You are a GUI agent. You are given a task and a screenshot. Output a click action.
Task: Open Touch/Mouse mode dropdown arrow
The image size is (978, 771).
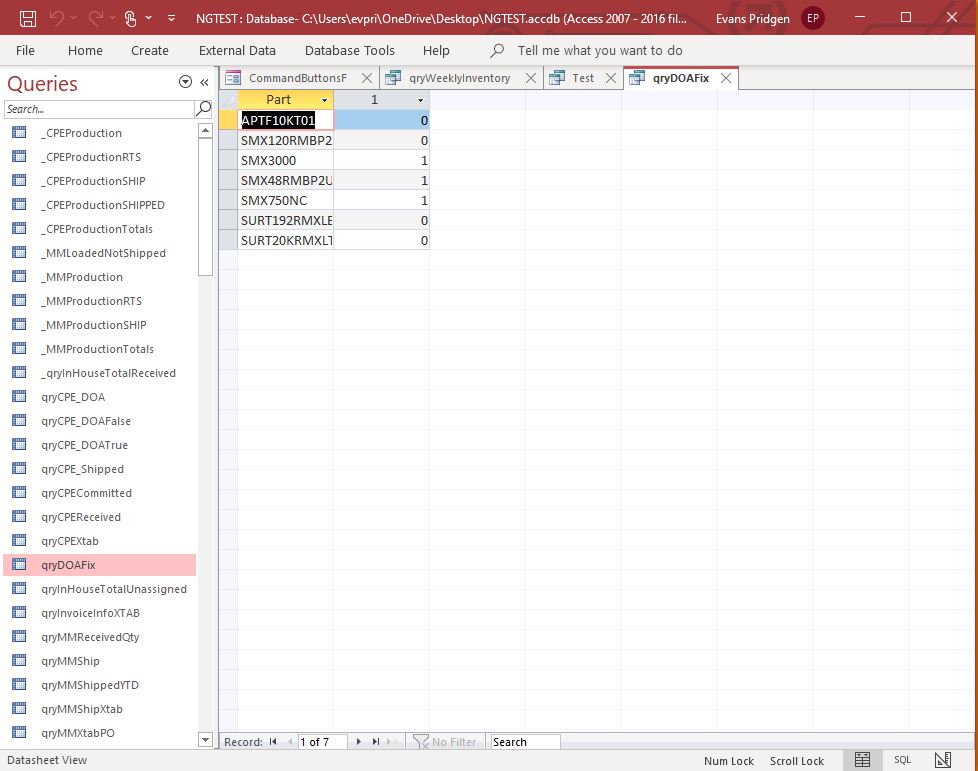(x=148, y=18)
